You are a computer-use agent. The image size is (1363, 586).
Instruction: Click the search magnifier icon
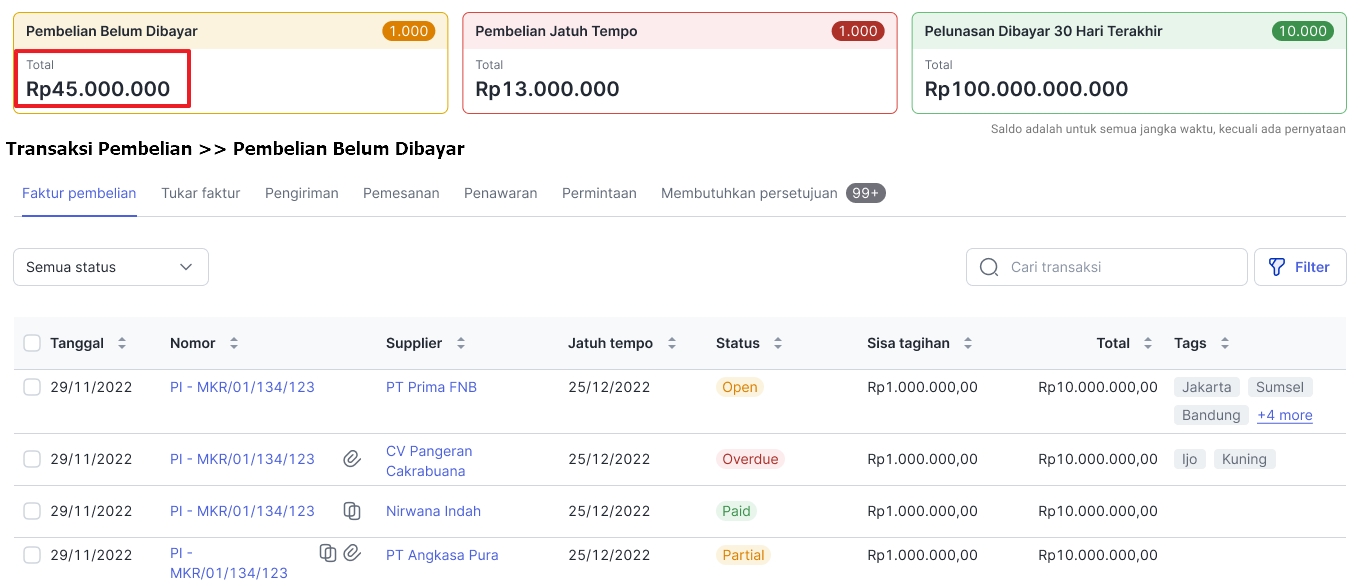tap(989, 267)
